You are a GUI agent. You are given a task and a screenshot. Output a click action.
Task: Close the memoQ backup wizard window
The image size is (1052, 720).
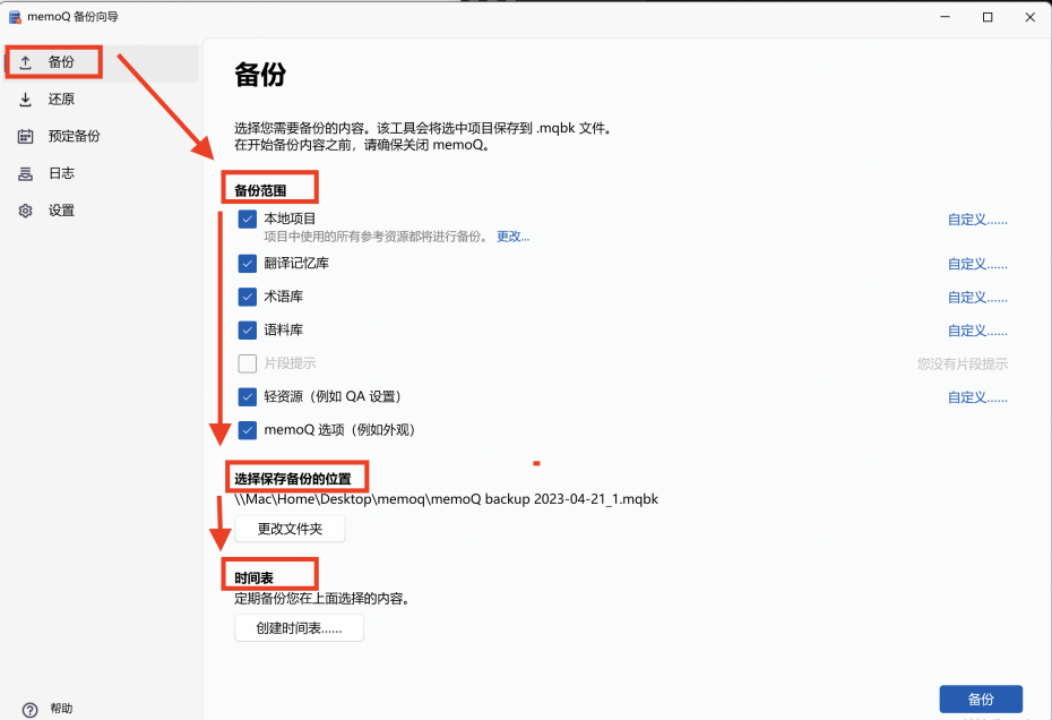(x=1030, y=17)
